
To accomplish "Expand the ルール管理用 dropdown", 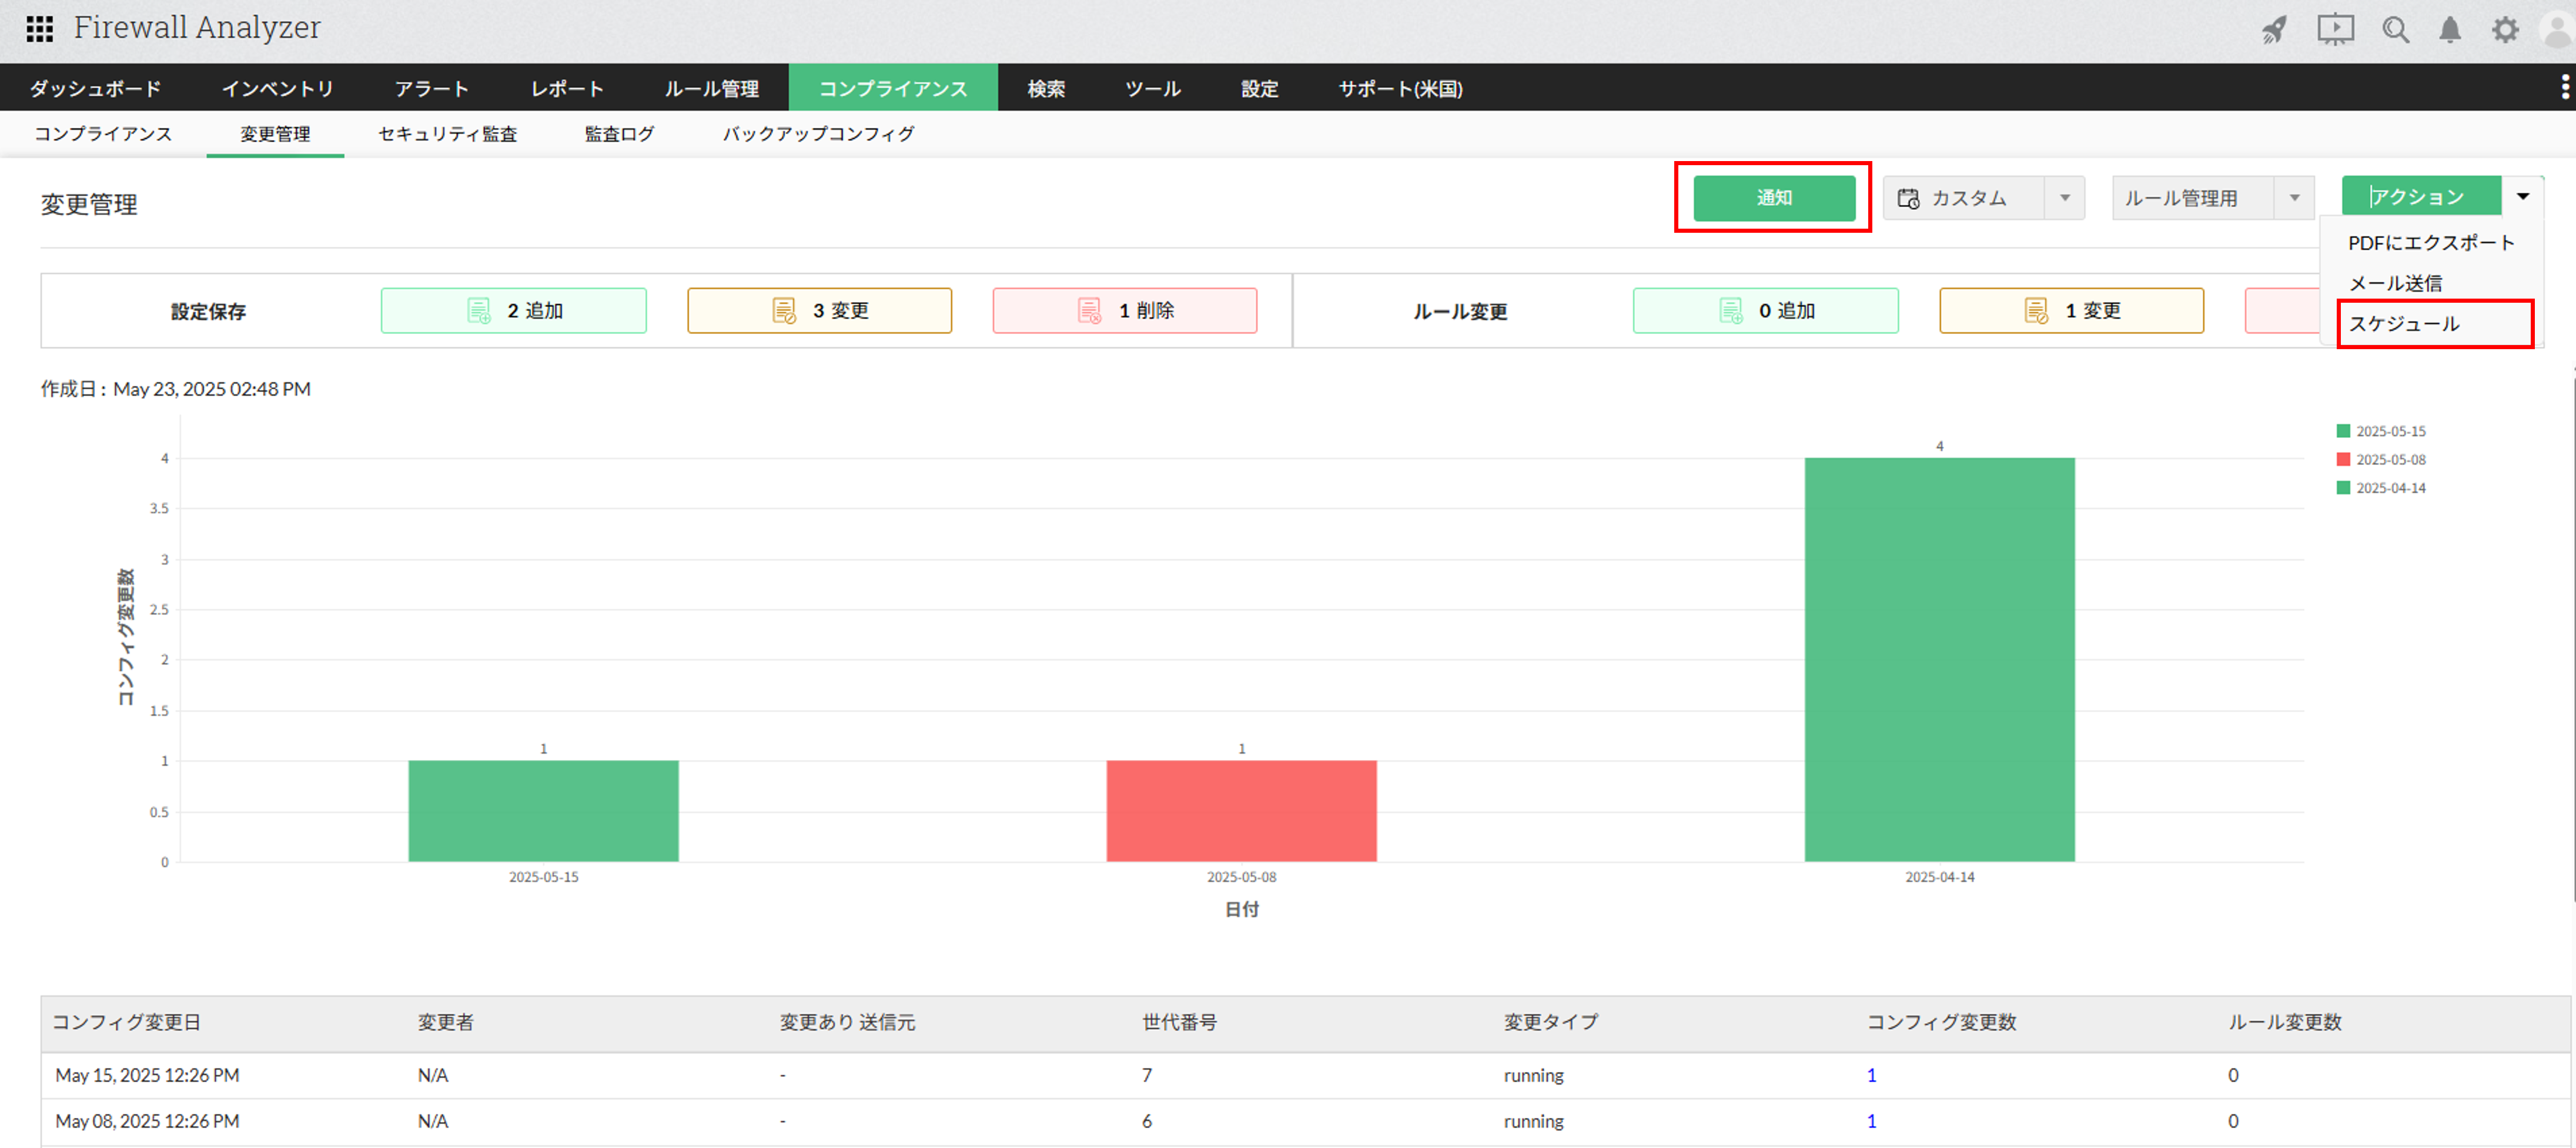I will [x=2295, y=198].
